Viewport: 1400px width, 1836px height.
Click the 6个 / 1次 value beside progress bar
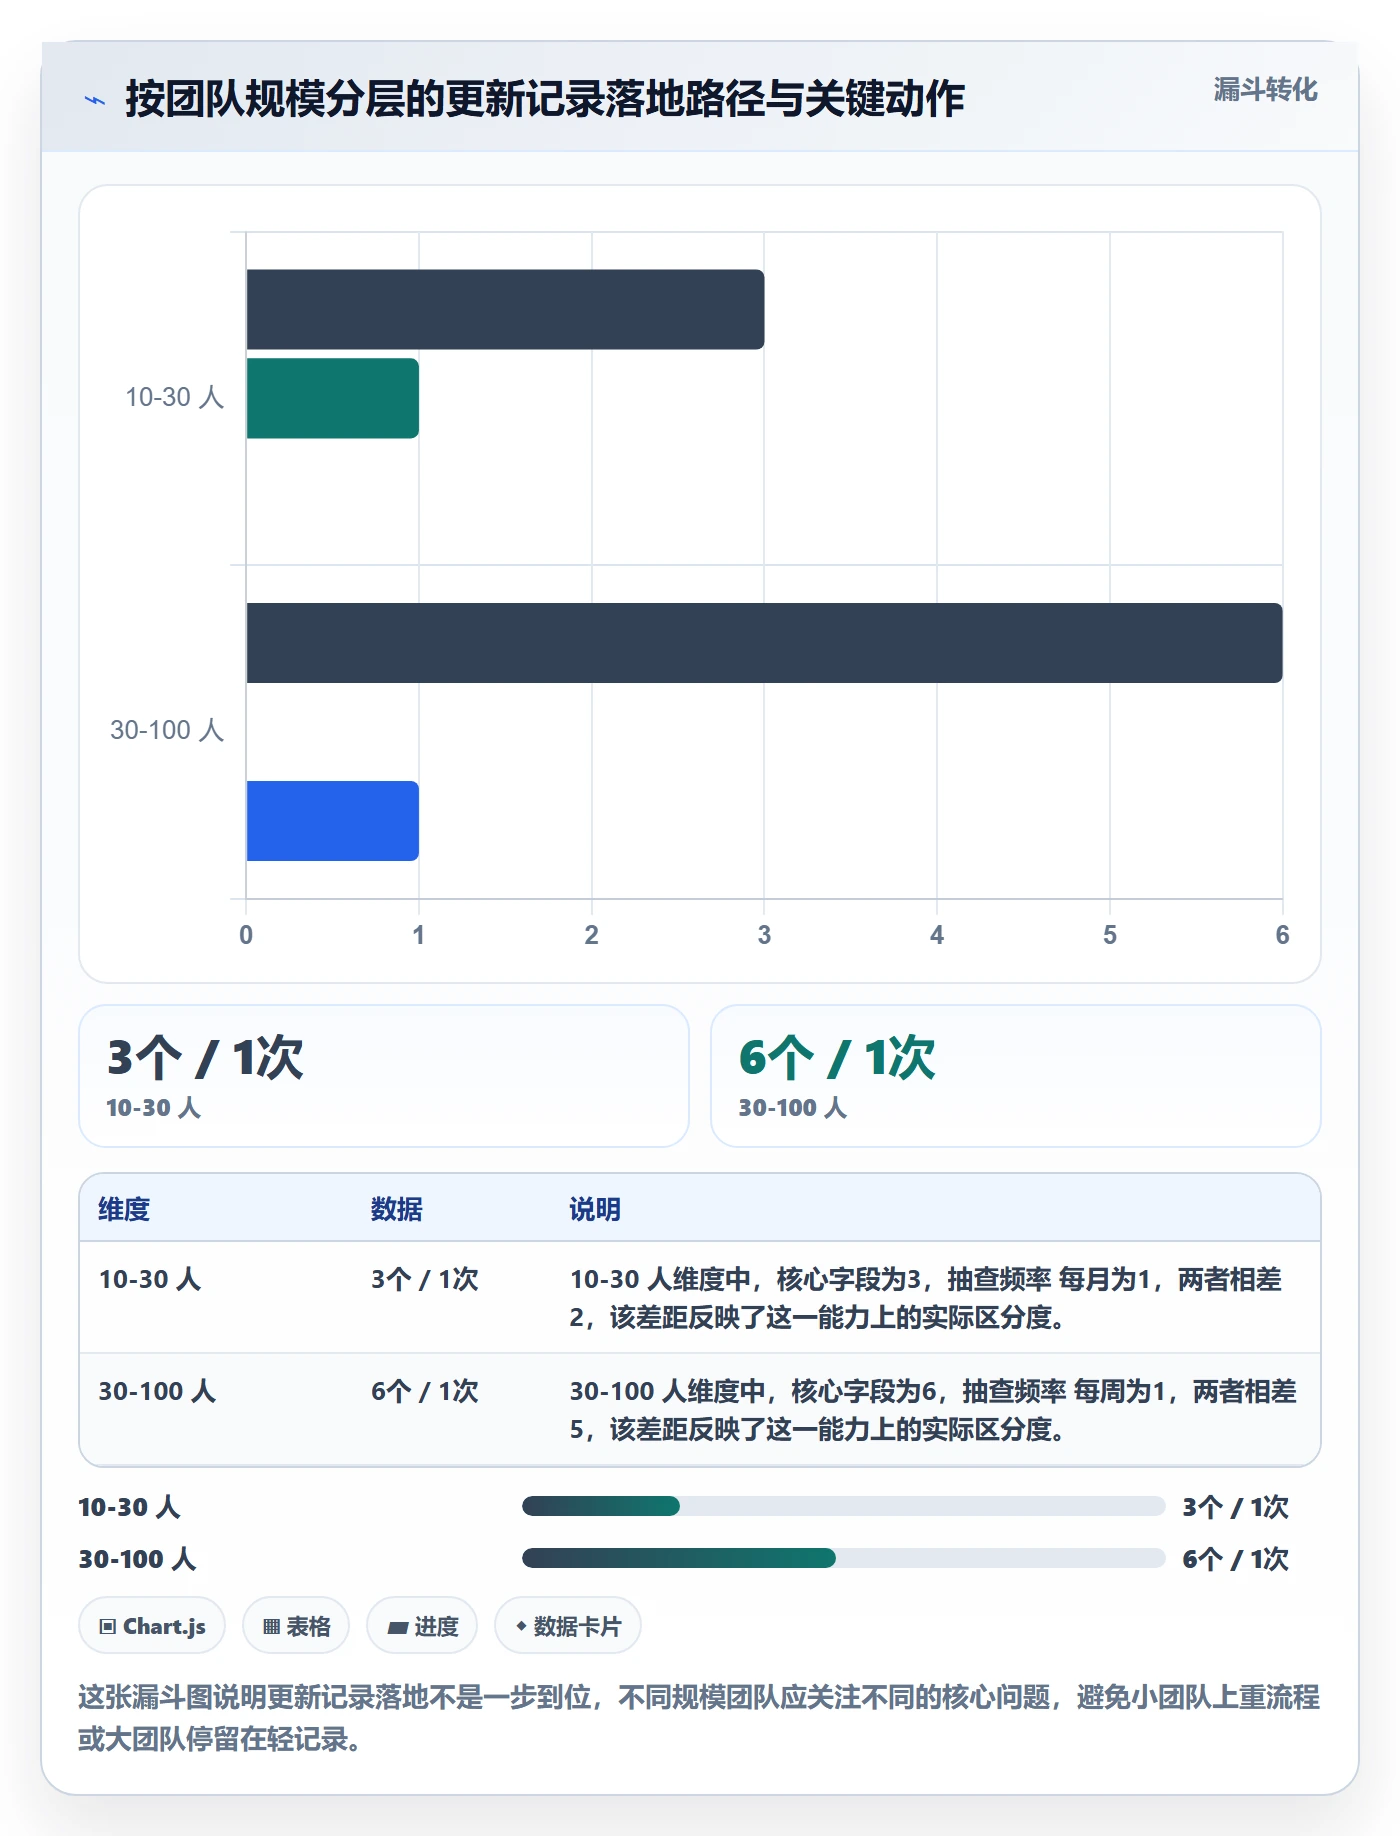1235,1559
